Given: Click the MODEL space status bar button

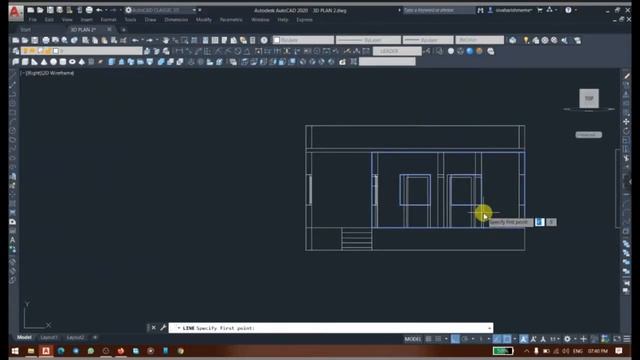Looking at the screenshot, I should [x=412, y=339].
